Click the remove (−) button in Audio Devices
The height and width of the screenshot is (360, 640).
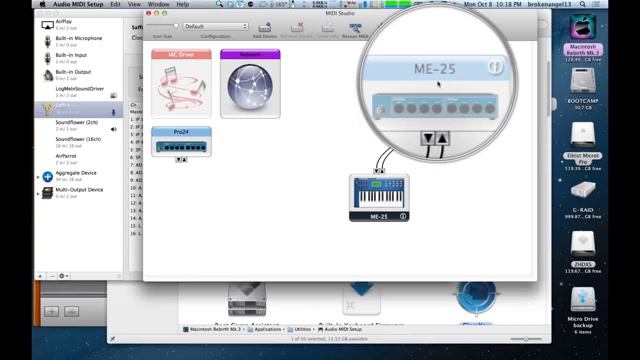[52, 276]
